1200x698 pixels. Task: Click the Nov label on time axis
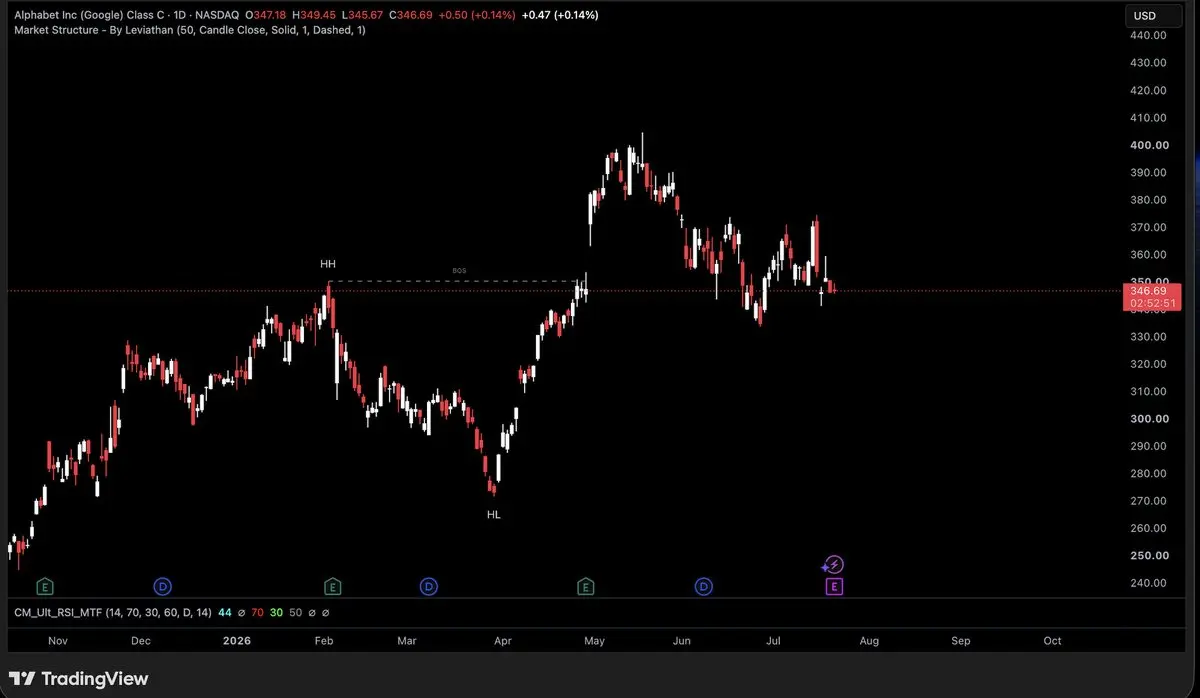click(57, 640)
